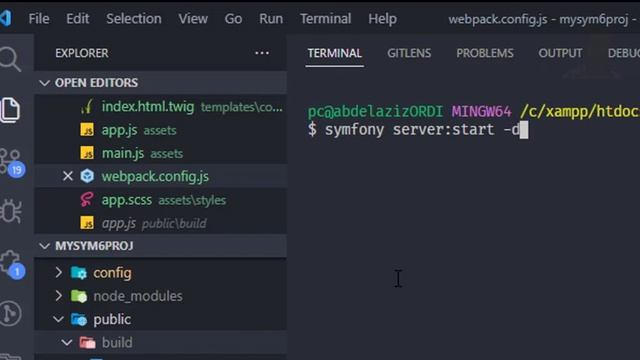Open the Selection menu

click(134, 19)
